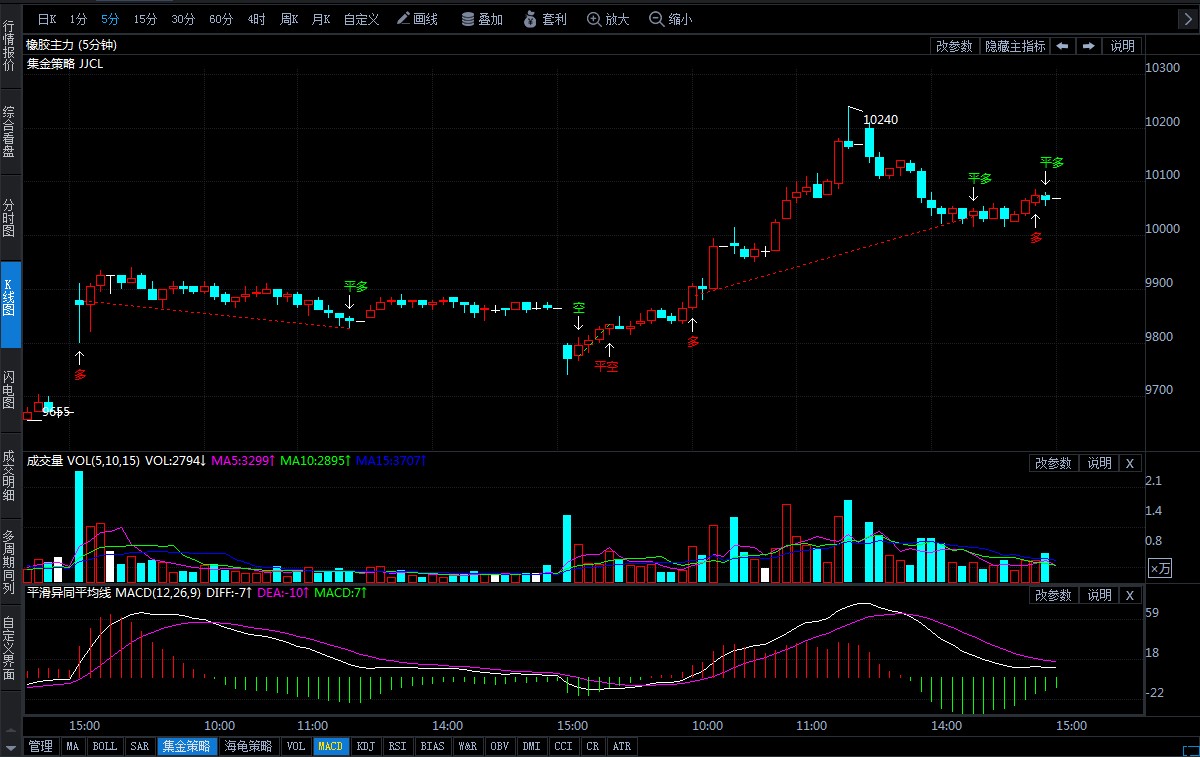Select the RSI indicator tab
Screen dimensions: 1200x757
click(398, 746)
